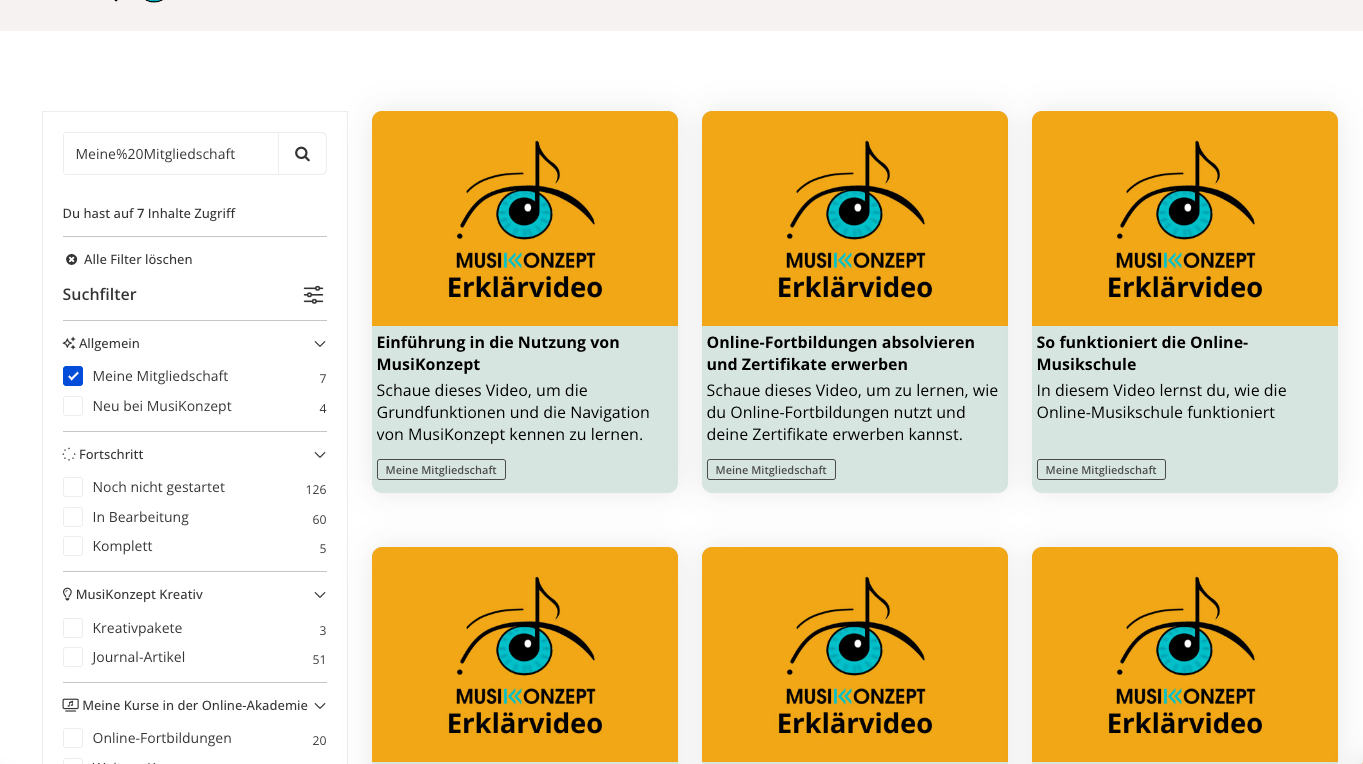Screen dimensions: 1363x764
Task: Tick the Journal-Artikel checkbox
Action: coord(73,657)
